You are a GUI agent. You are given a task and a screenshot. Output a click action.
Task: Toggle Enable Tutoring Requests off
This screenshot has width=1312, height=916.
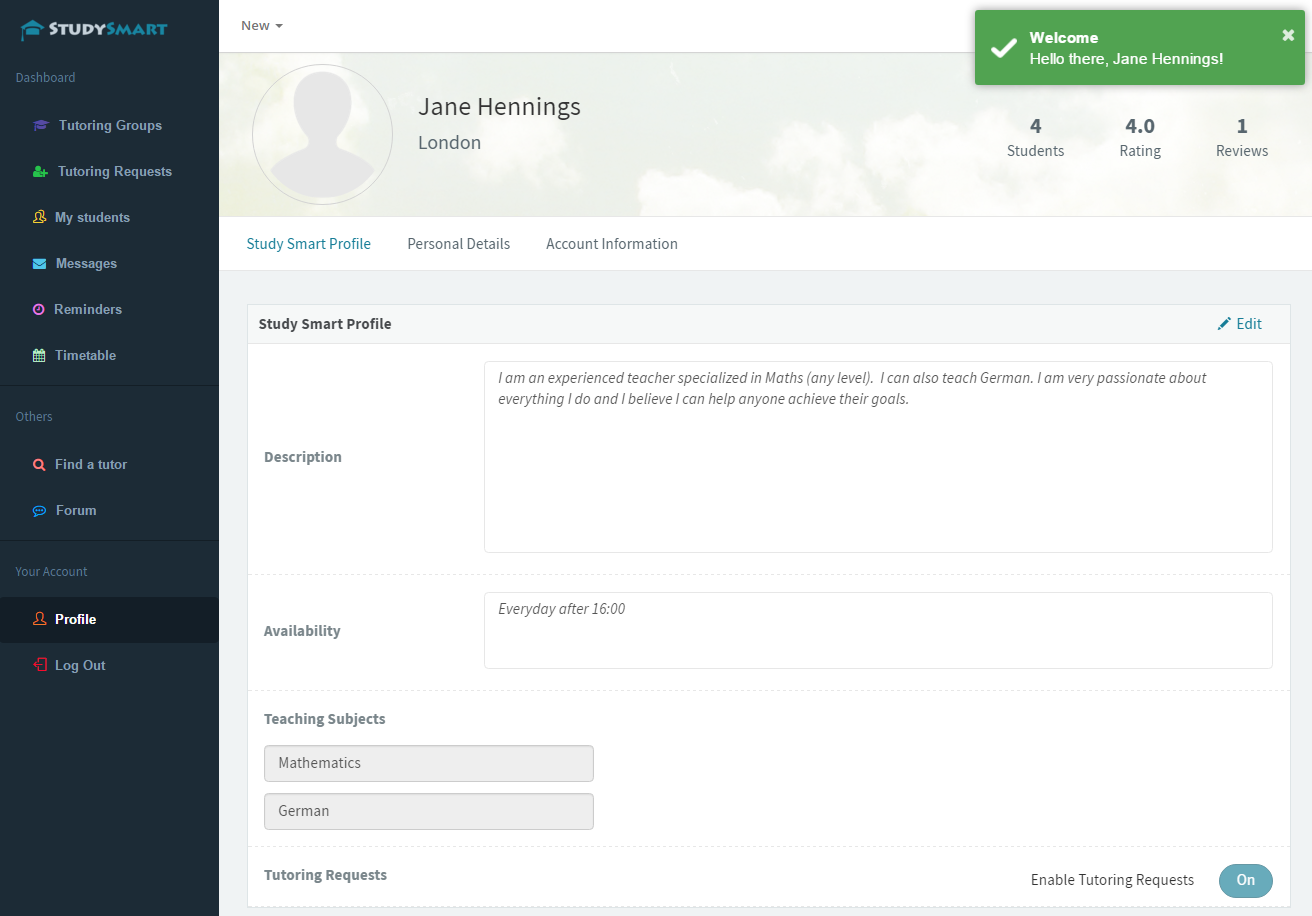1245,880
